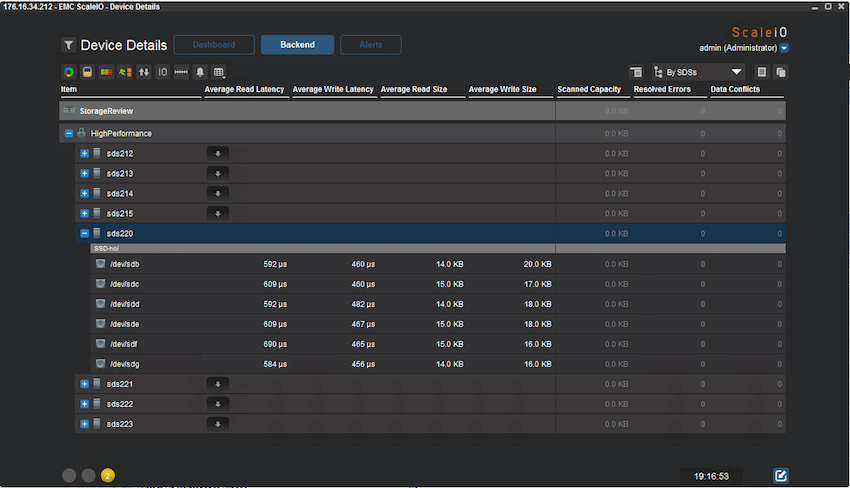Sort by Average Write Latency column header

(x=333, y=89)
